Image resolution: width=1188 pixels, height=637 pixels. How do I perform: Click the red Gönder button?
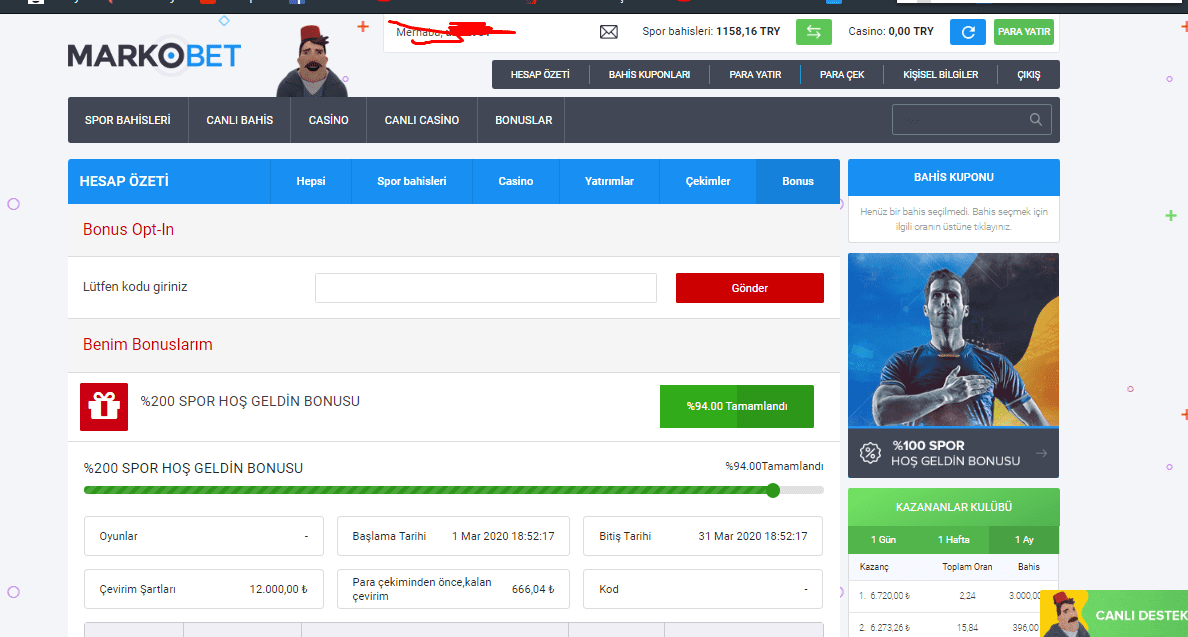(749, 288)
